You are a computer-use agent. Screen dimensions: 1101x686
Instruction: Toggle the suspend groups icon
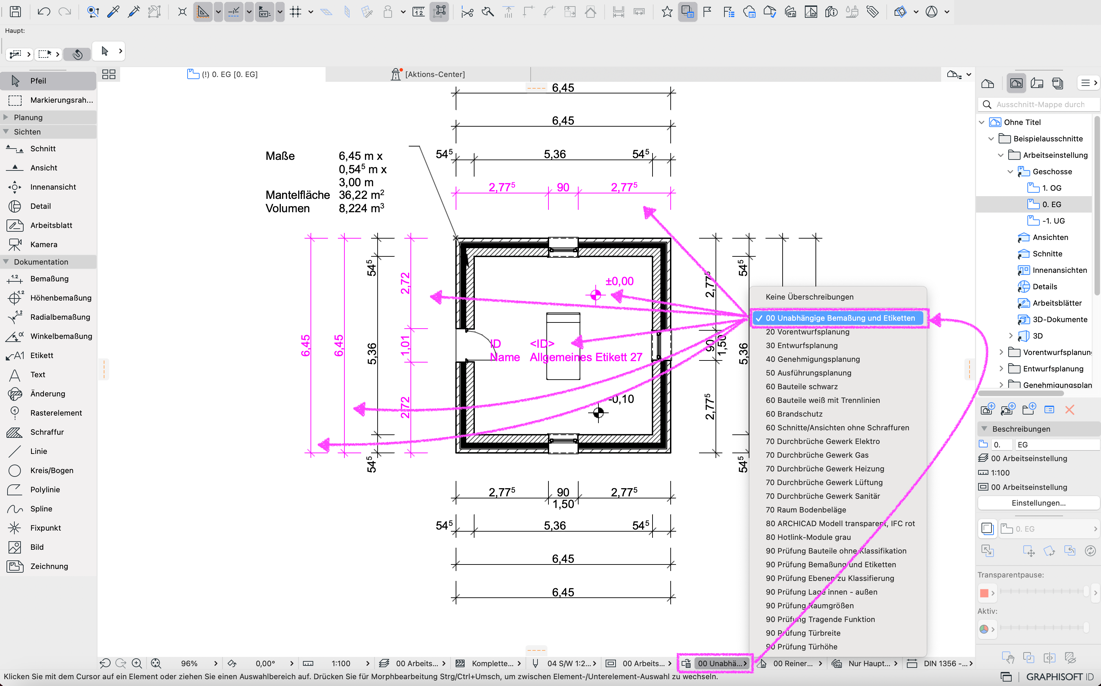click(440, 12)
